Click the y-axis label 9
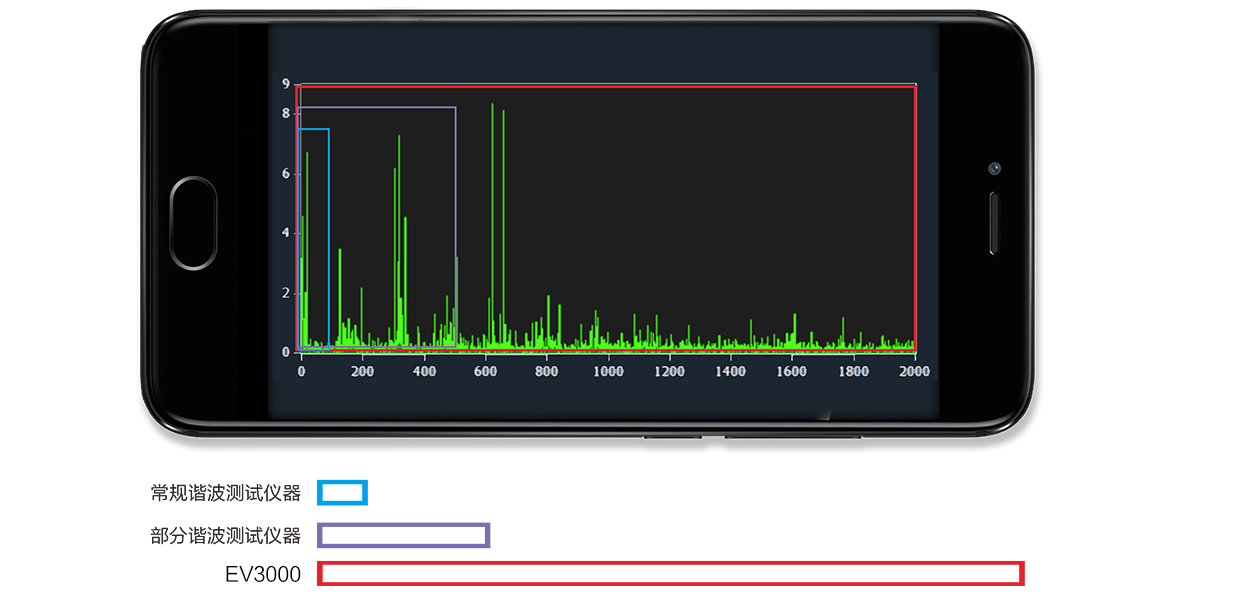Viewport: 1240px width, 599px height. tap(285, 84)
